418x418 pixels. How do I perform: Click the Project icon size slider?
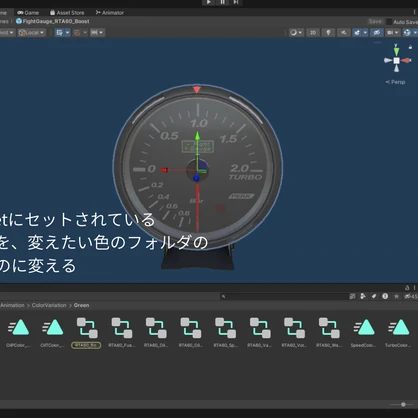coord(403,404)
